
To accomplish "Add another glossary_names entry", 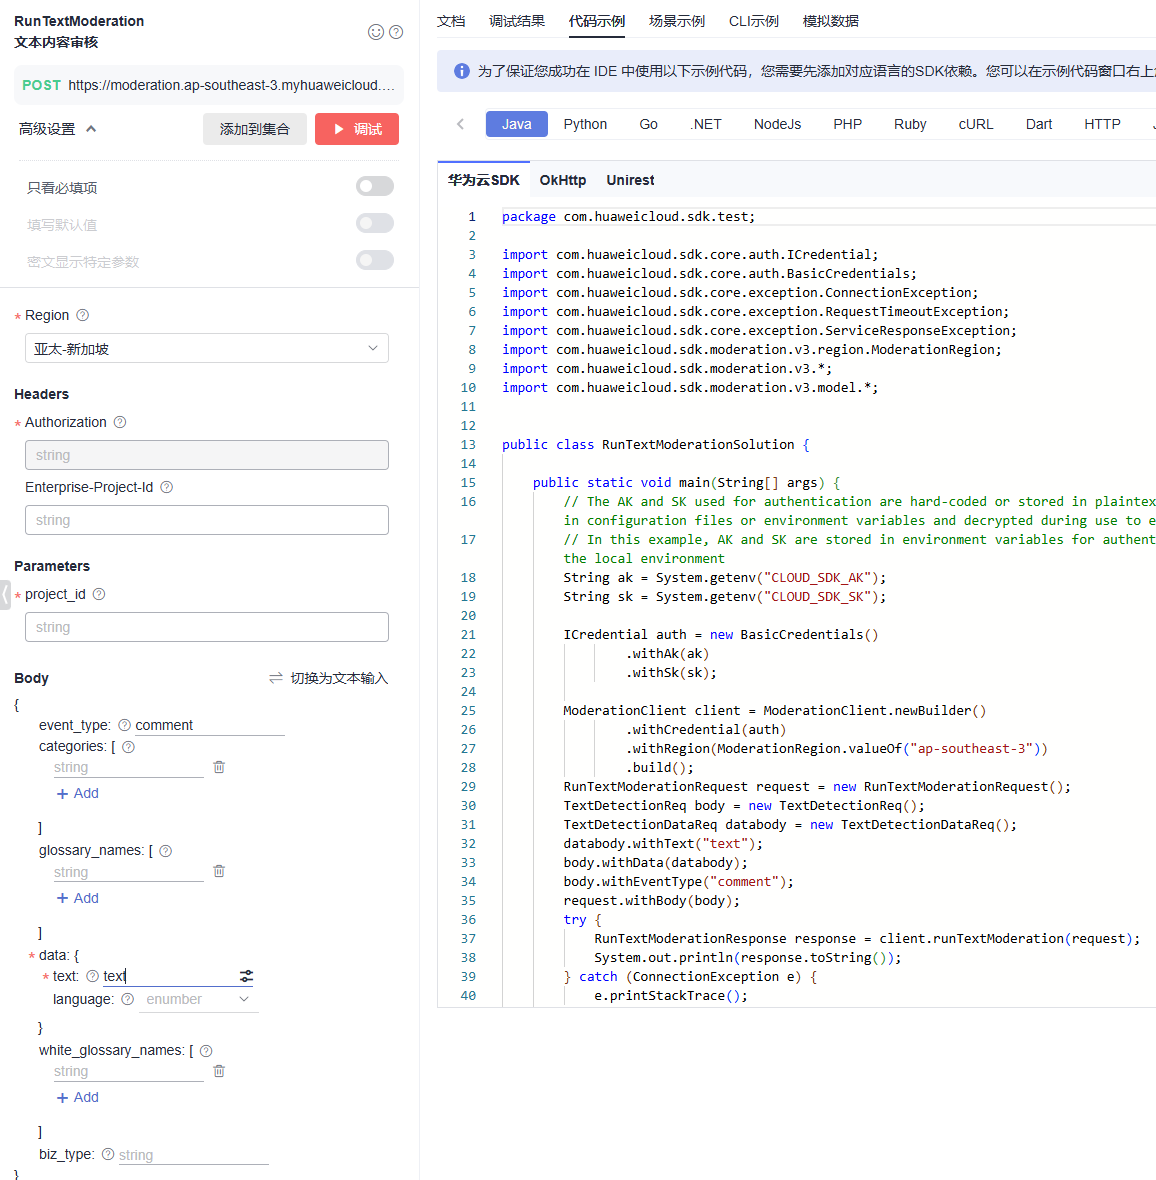I will tap(78, 898).
